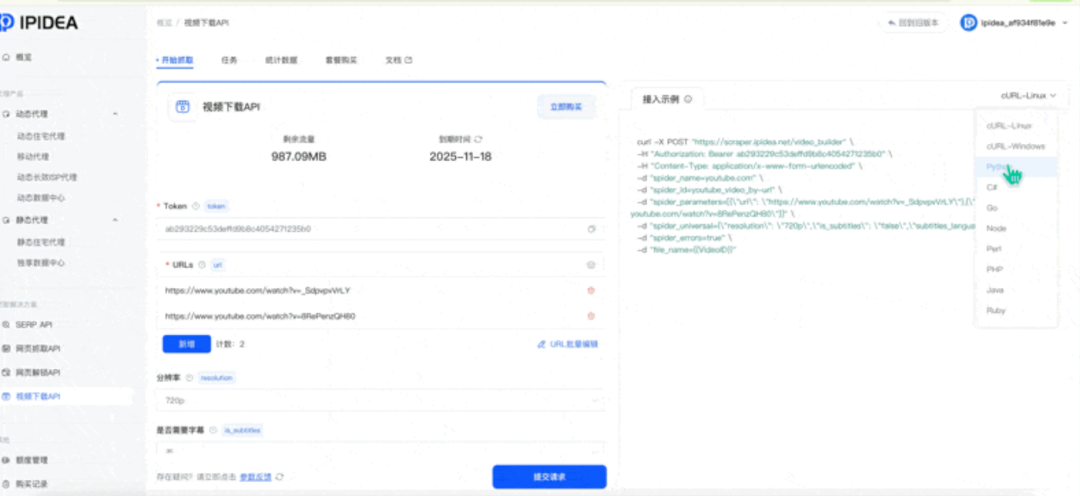Click the 立即购买 button

click(x=566, y=107)
